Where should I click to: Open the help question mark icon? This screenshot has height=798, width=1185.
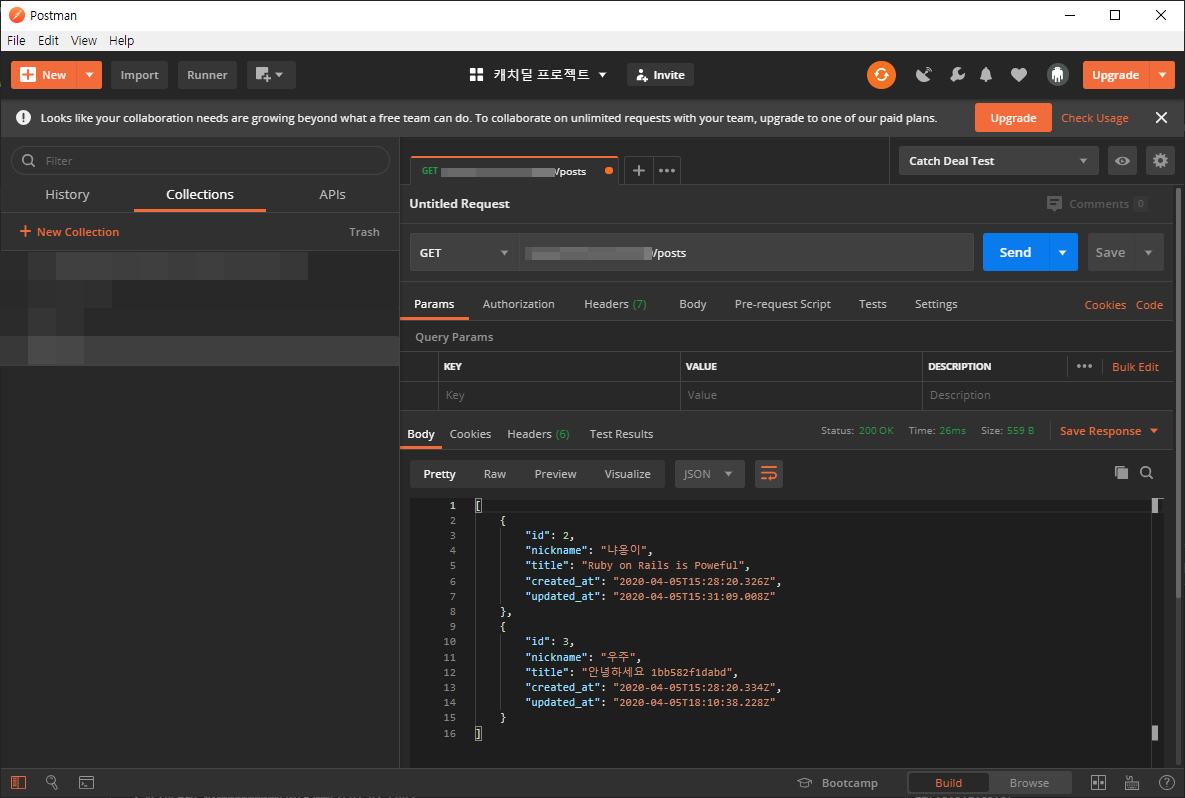(1166, 782)
